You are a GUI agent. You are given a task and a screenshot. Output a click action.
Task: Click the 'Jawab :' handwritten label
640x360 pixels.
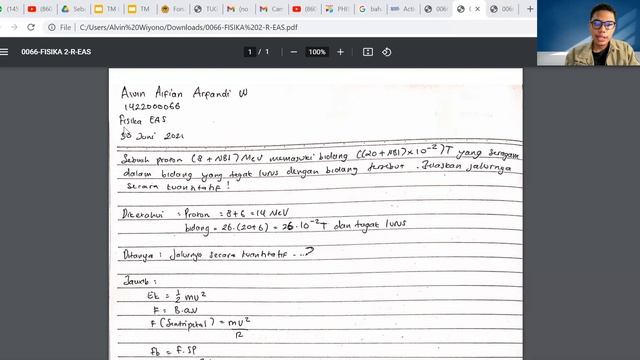140,281
